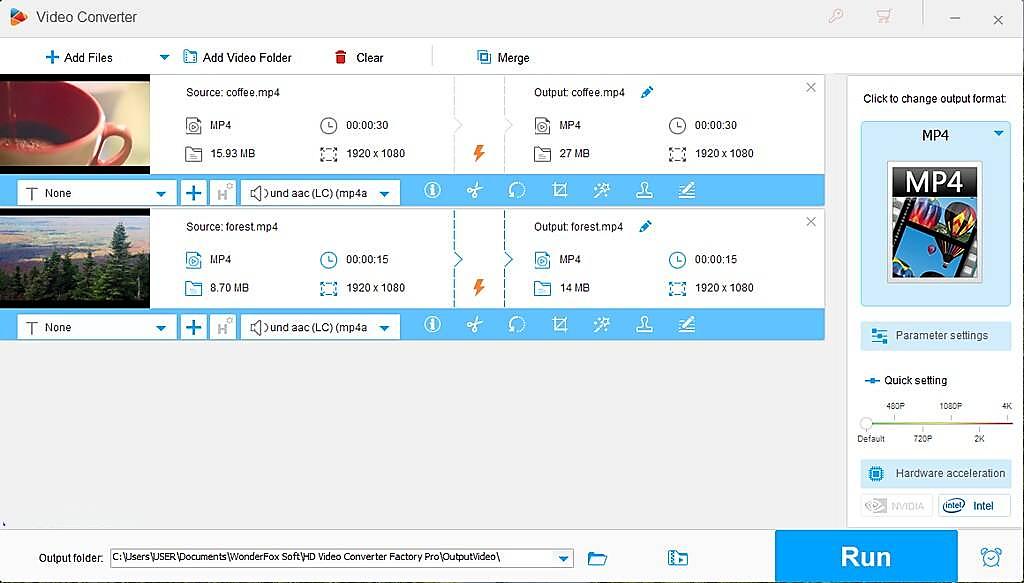Open the output video folder icon
The height and width of the screenshot is (583, 1024).
(x=678, y=558)
